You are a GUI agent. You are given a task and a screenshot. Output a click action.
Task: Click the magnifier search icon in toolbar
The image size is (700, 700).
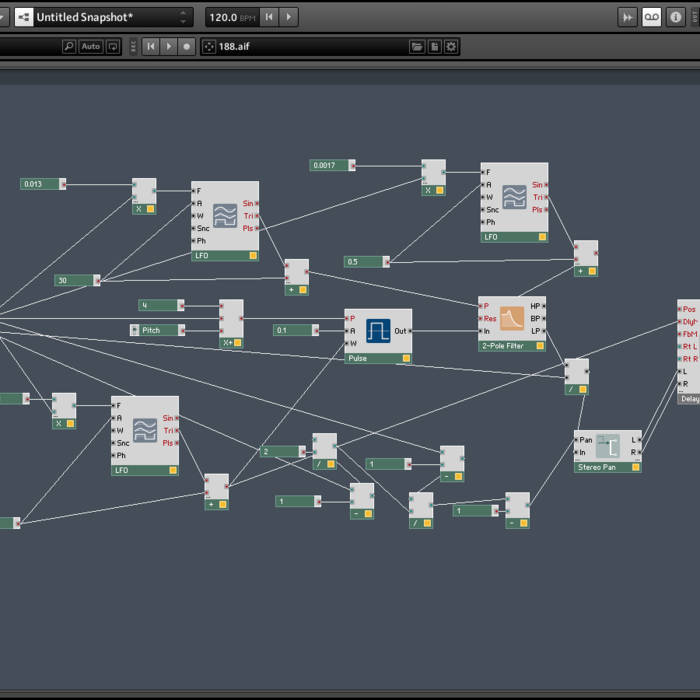point(69,47)
